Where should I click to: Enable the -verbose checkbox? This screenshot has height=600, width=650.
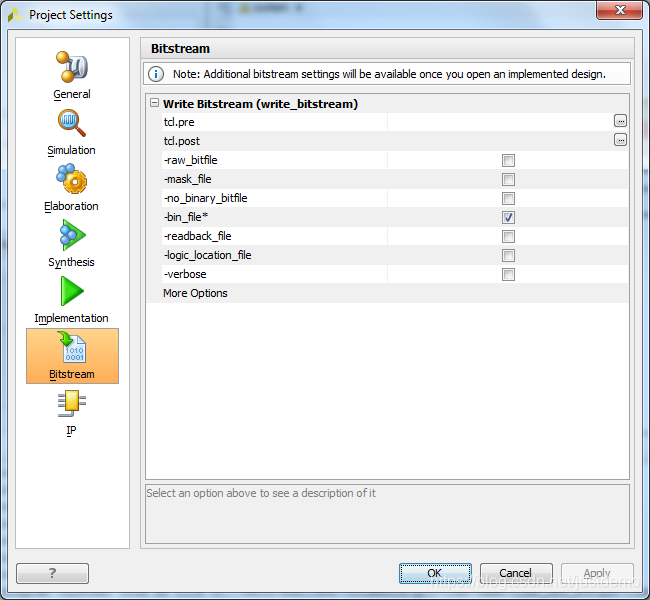508,274
